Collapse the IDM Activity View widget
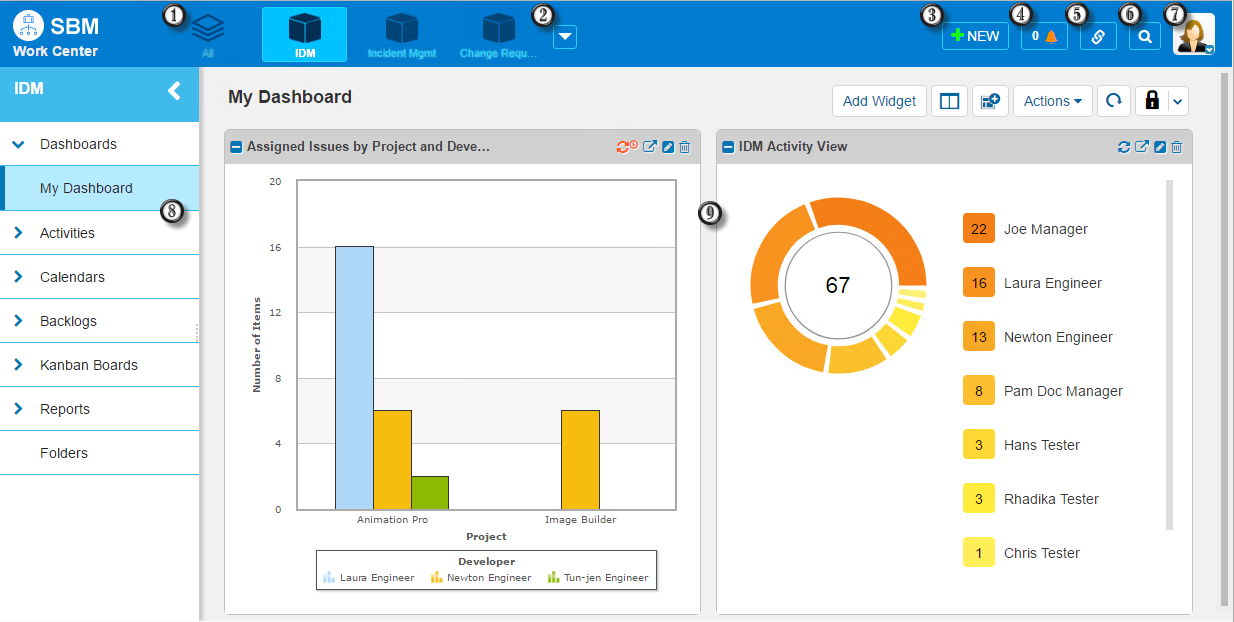Screen dimensions: 1234x622 (x=728, y=147)
